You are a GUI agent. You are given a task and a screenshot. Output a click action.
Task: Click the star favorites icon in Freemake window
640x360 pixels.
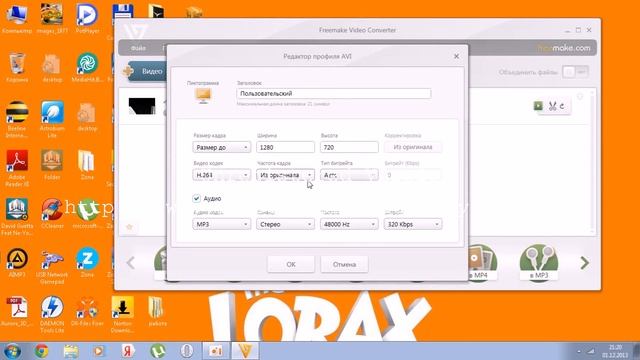[x=129, y=227]
